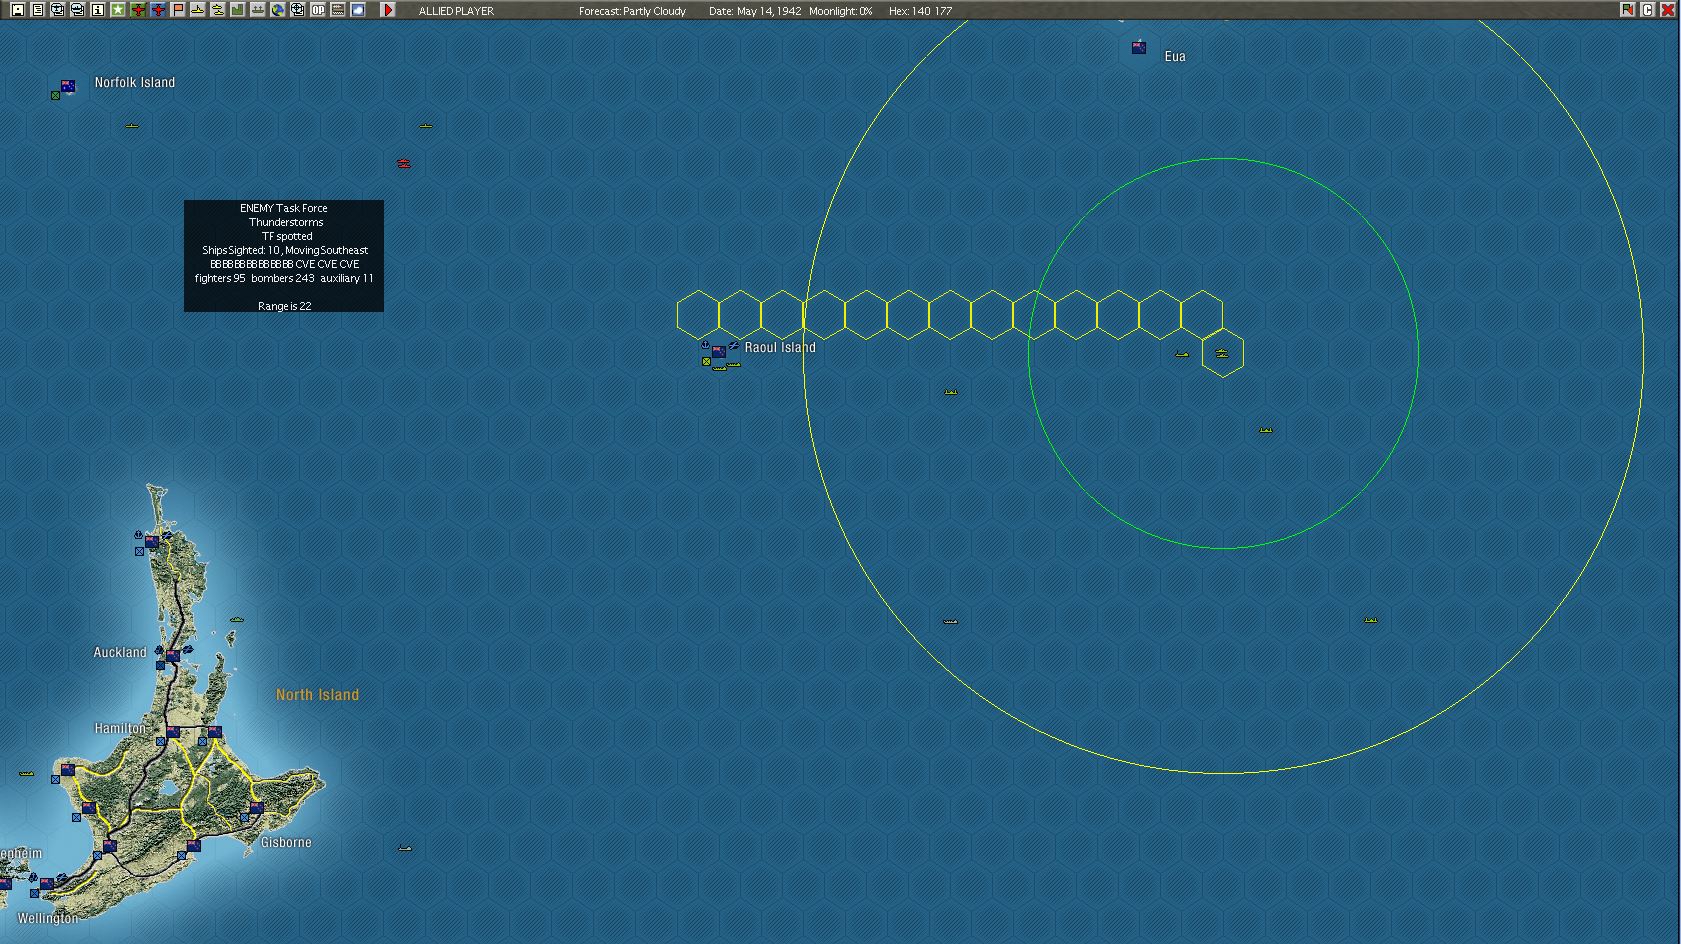Click the "Date: May 14, 1942" text

point(755,11)
